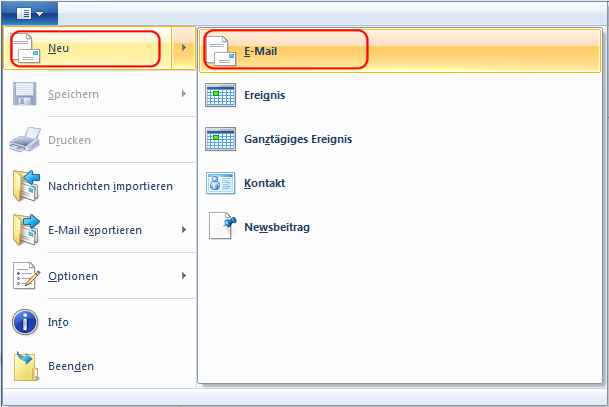Click the new document icon beside Neu
Image resolution: width=609 pixels, height=407 pixels.
tap(26, 49)
